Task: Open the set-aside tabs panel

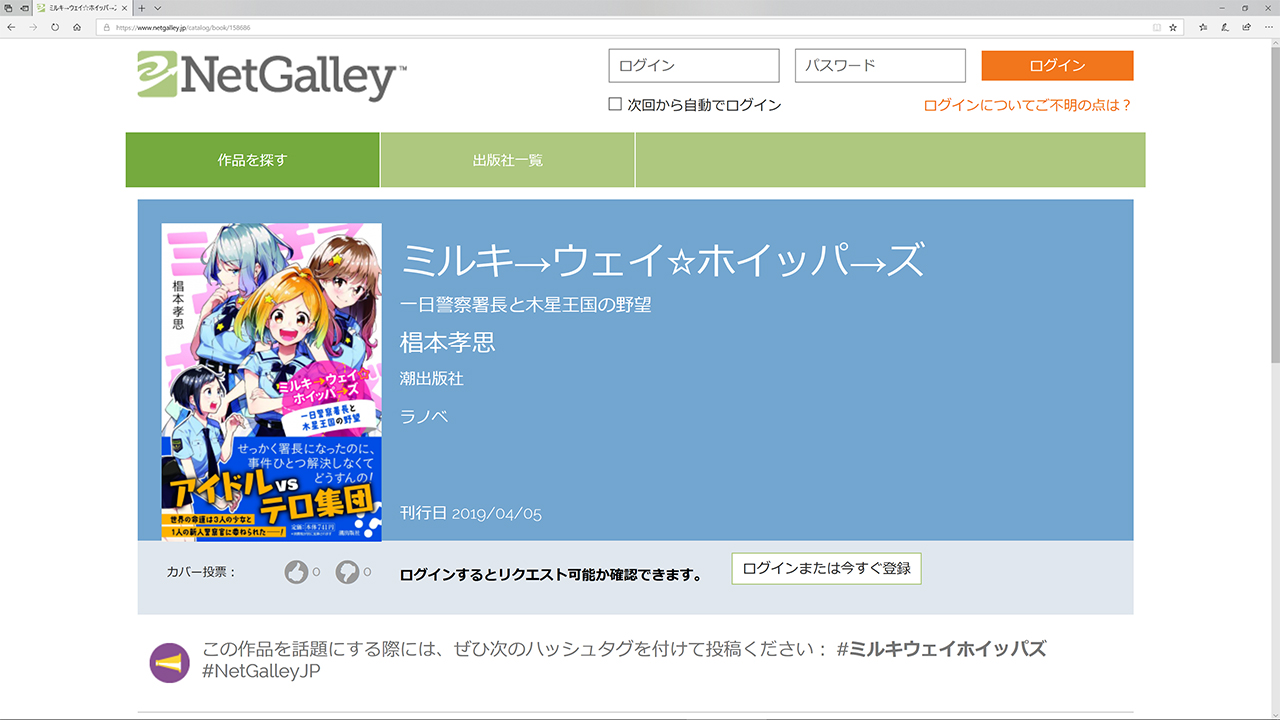Action: point(8,8)
